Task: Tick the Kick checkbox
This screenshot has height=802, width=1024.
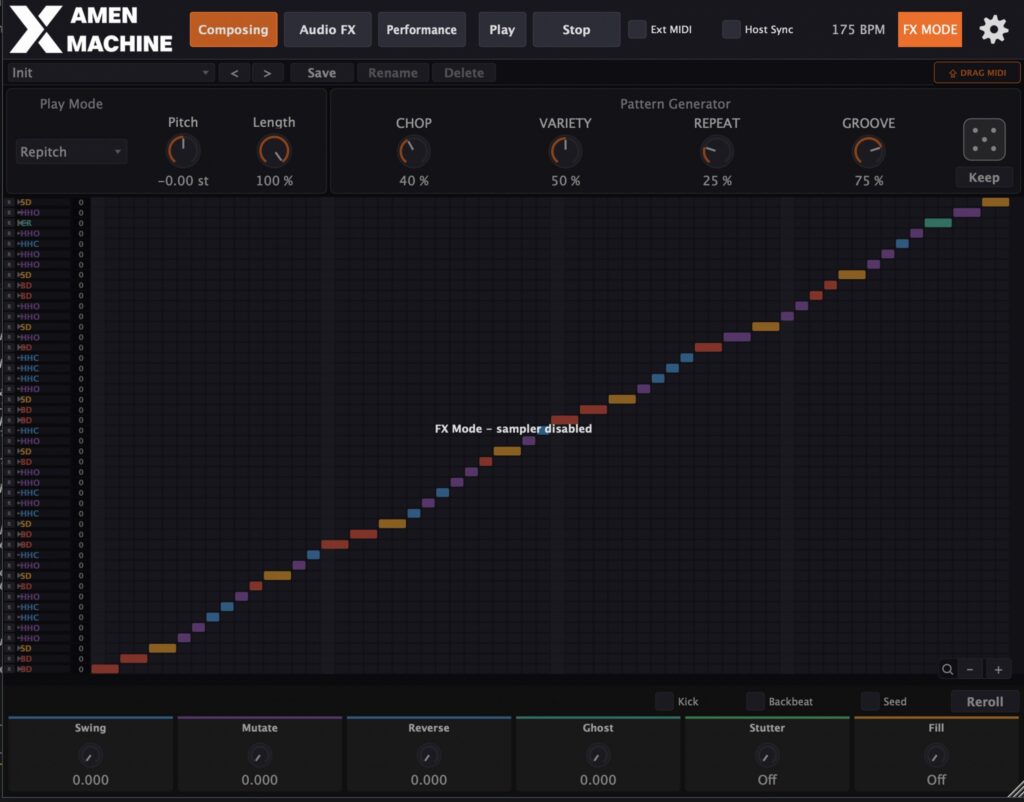Action: click(664, 701)
